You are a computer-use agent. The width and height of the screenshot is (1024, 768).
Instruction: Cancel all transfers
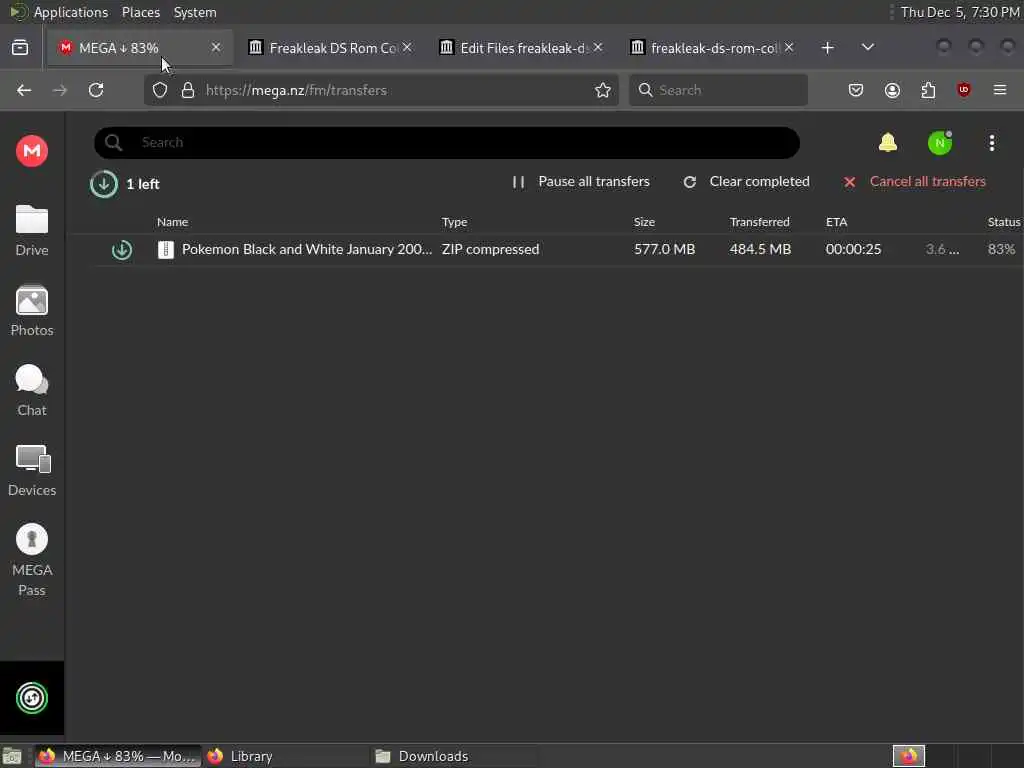914,182
